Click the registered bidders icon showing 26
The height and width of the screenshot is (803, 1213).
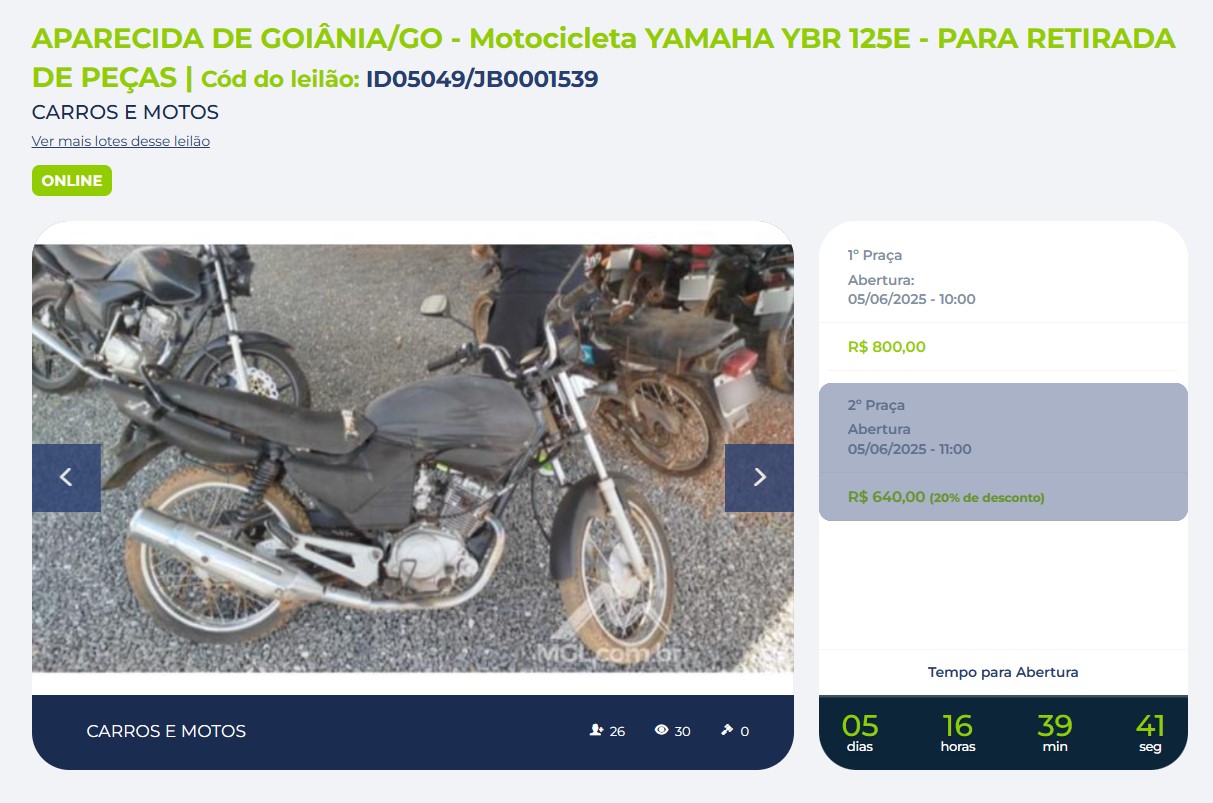(597, 731)
